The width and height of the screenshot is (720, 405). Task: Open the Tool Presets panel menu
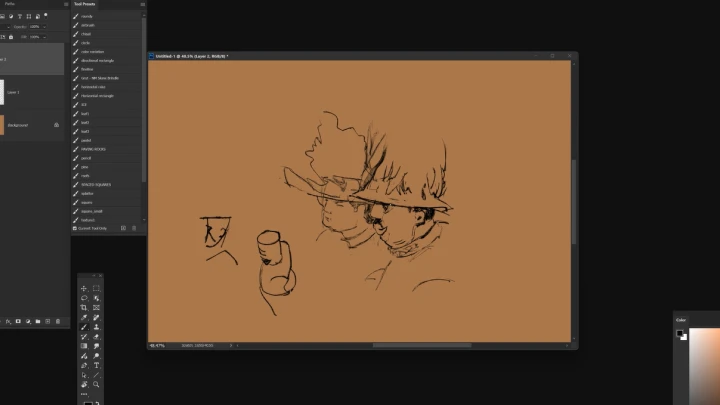coord(141,5)
